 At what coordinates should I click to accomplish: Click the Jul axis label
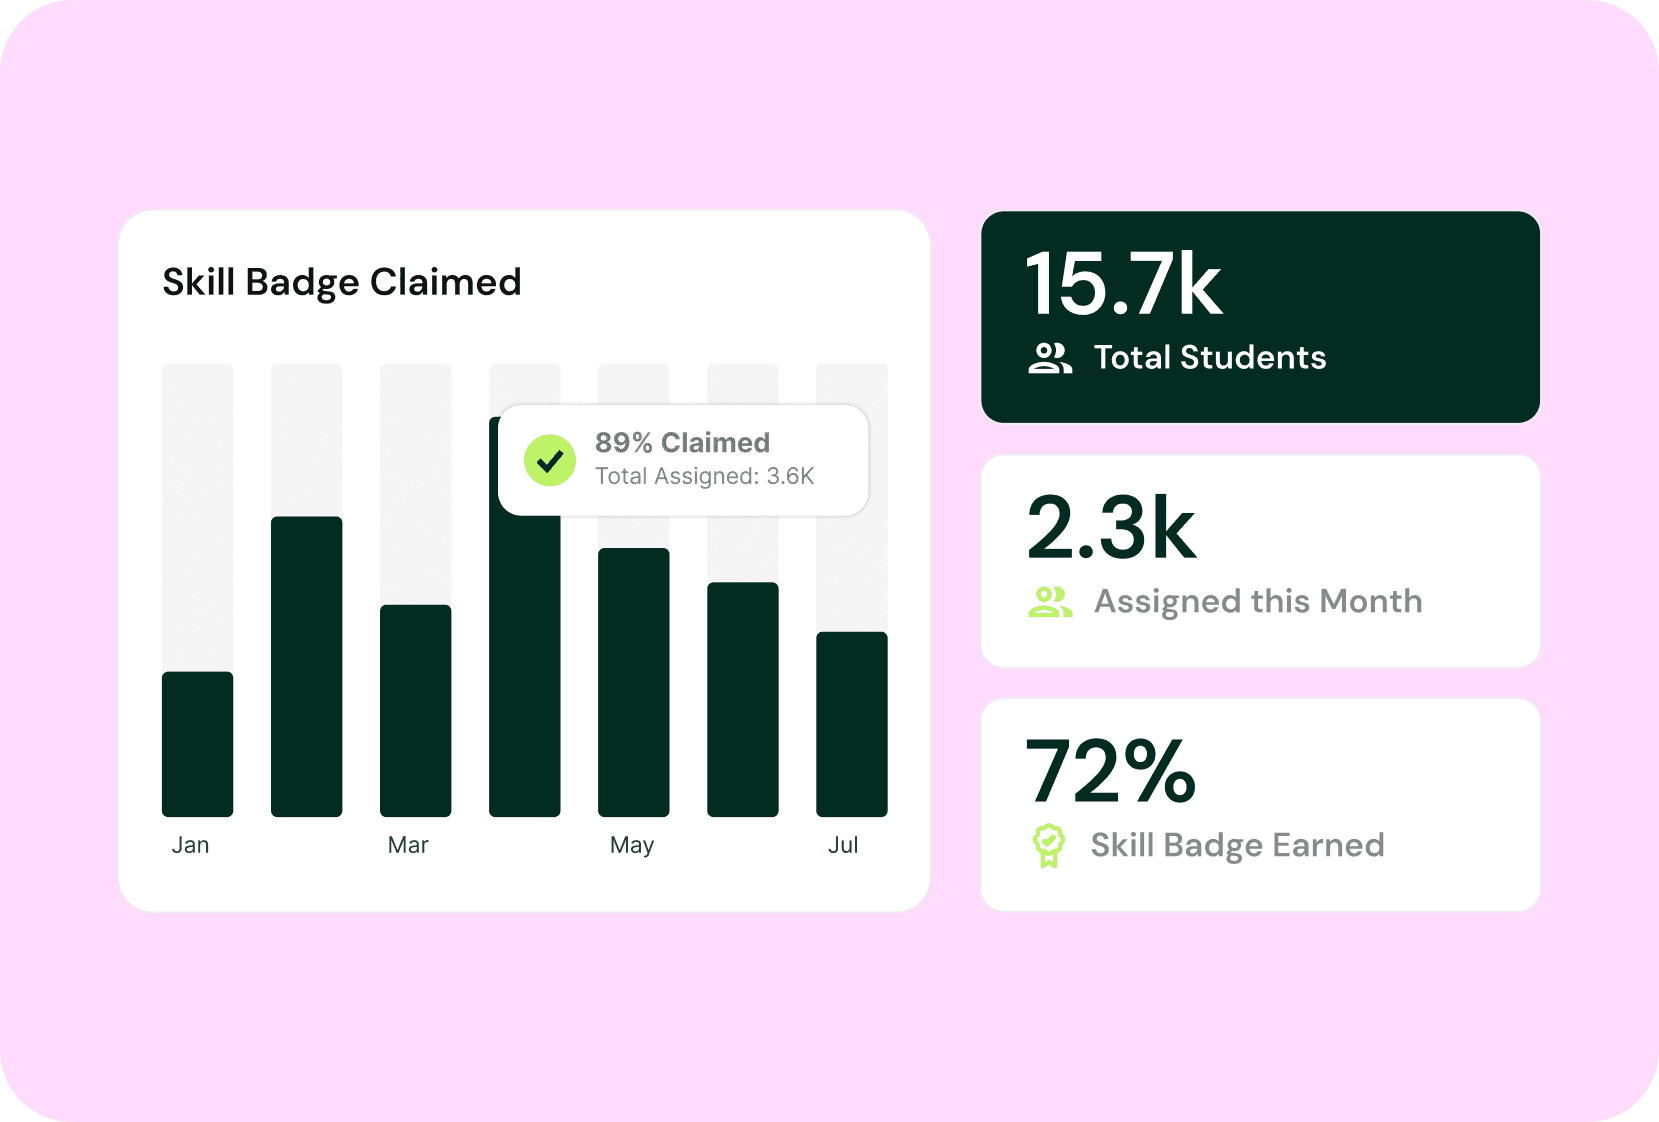pos(843,845)
